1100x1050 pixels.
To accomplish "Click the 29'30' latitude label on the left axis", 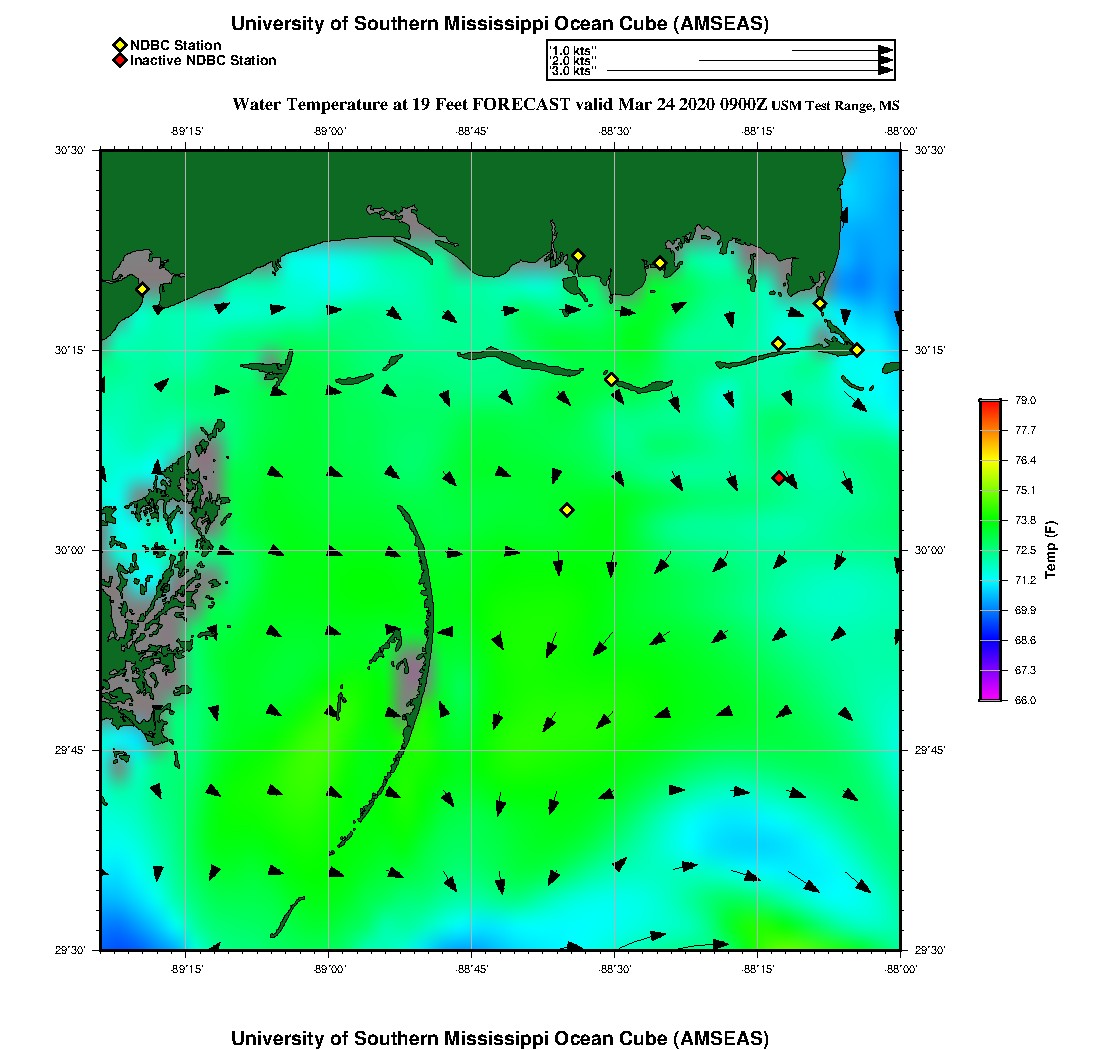I will [x=70, y=950].
